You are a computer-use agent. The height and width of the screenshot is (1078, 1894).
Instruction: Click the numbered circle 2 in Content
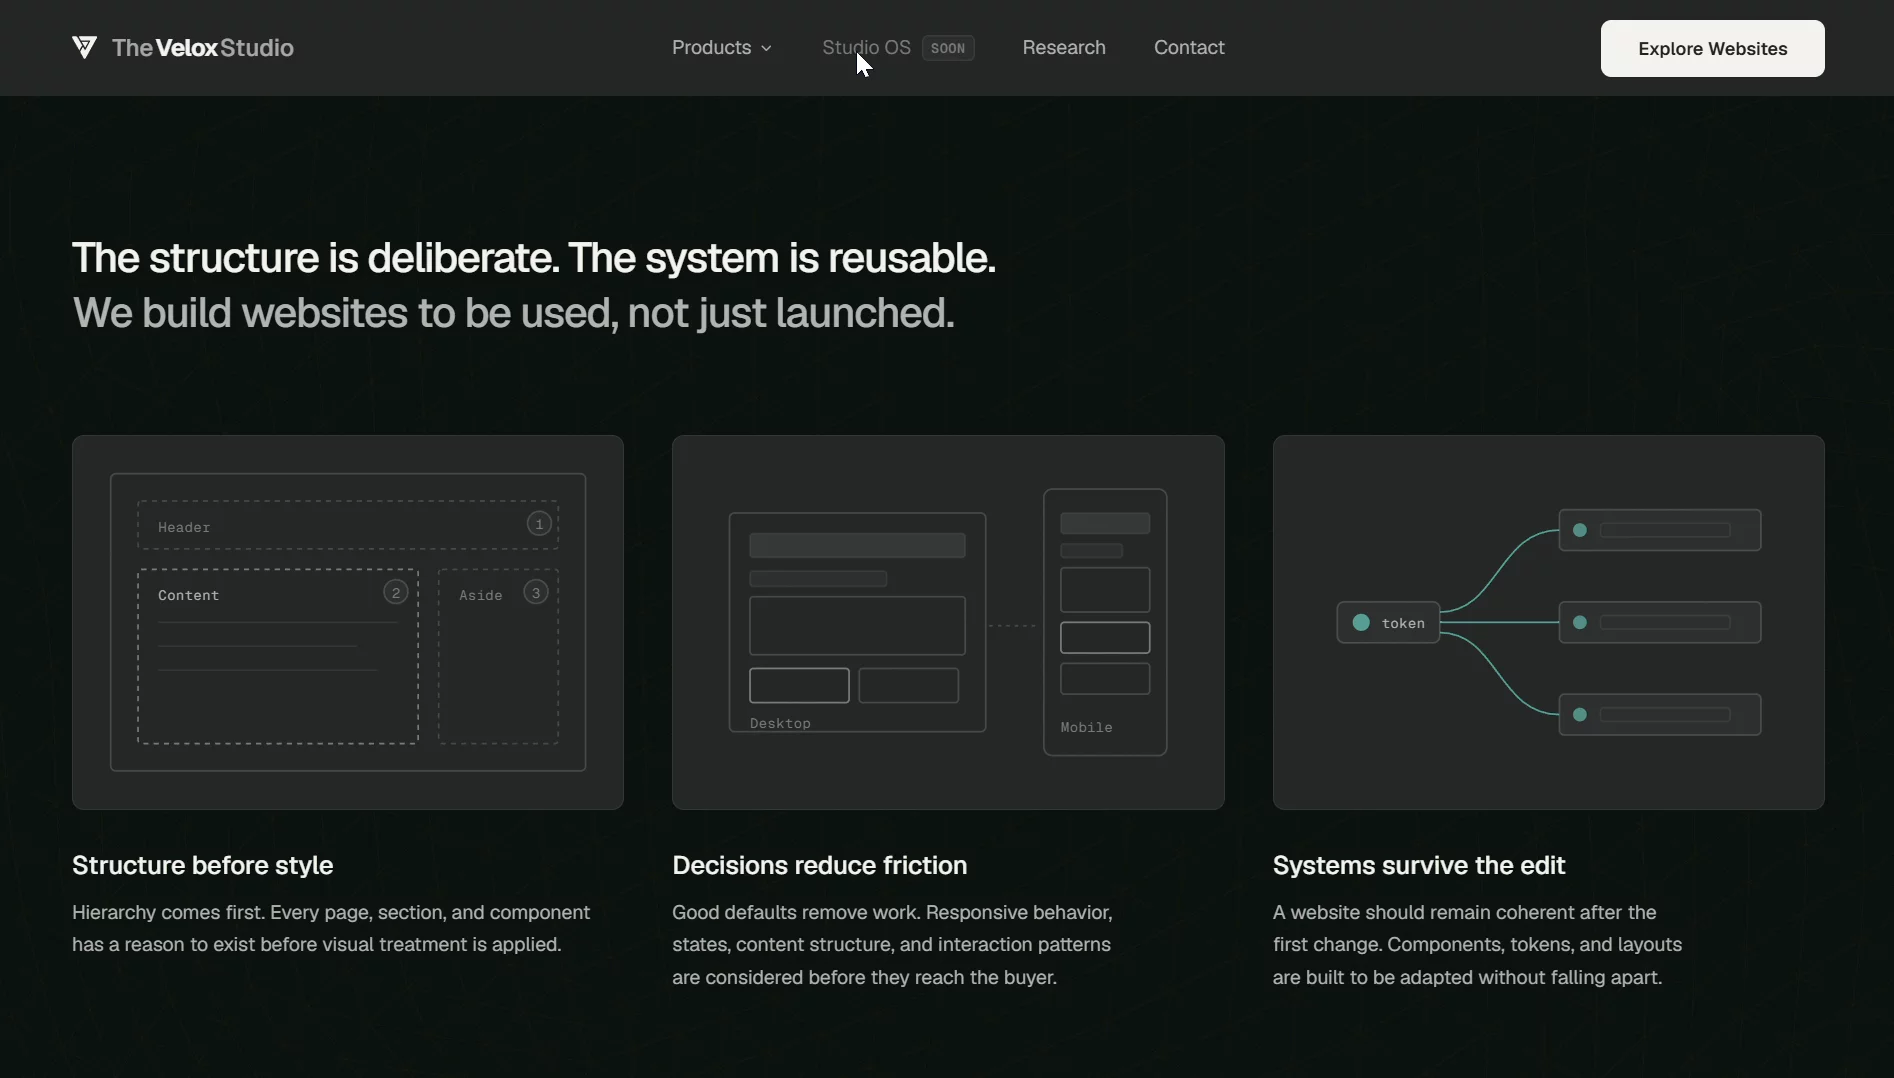[396, 592]
